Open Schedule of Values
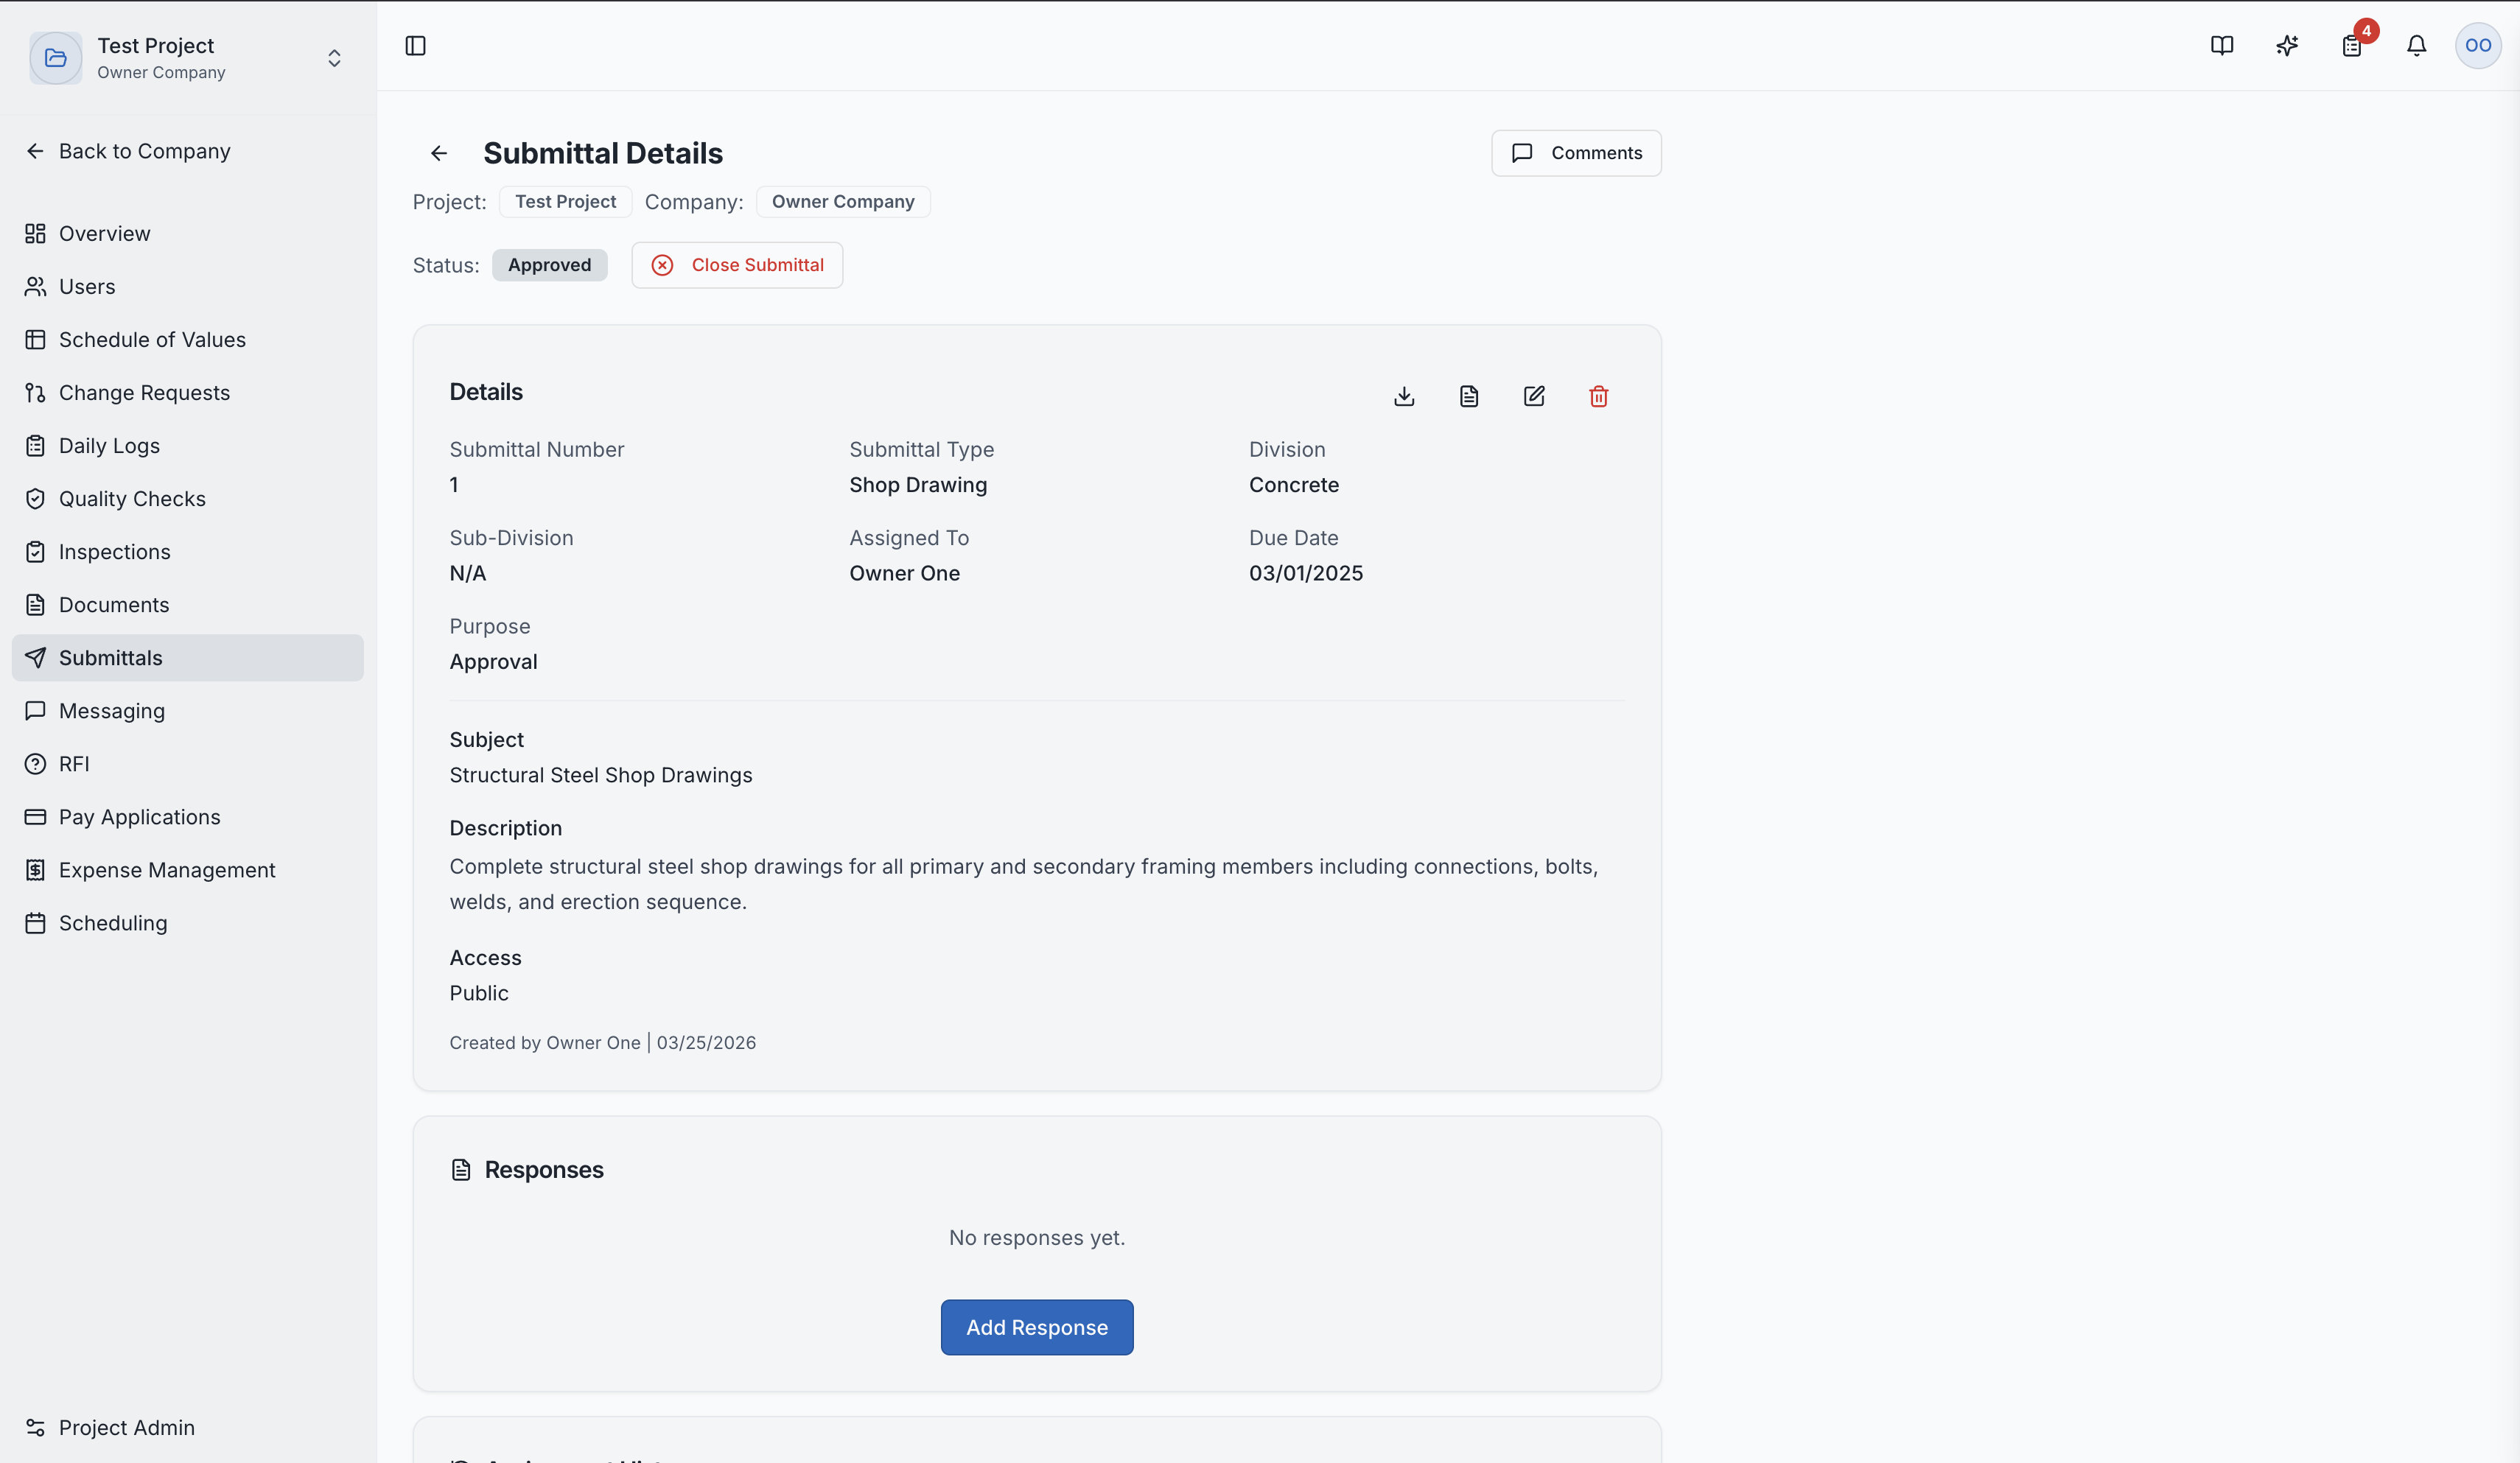This screenshot has height=1463, width=2520. click(188, 339)
